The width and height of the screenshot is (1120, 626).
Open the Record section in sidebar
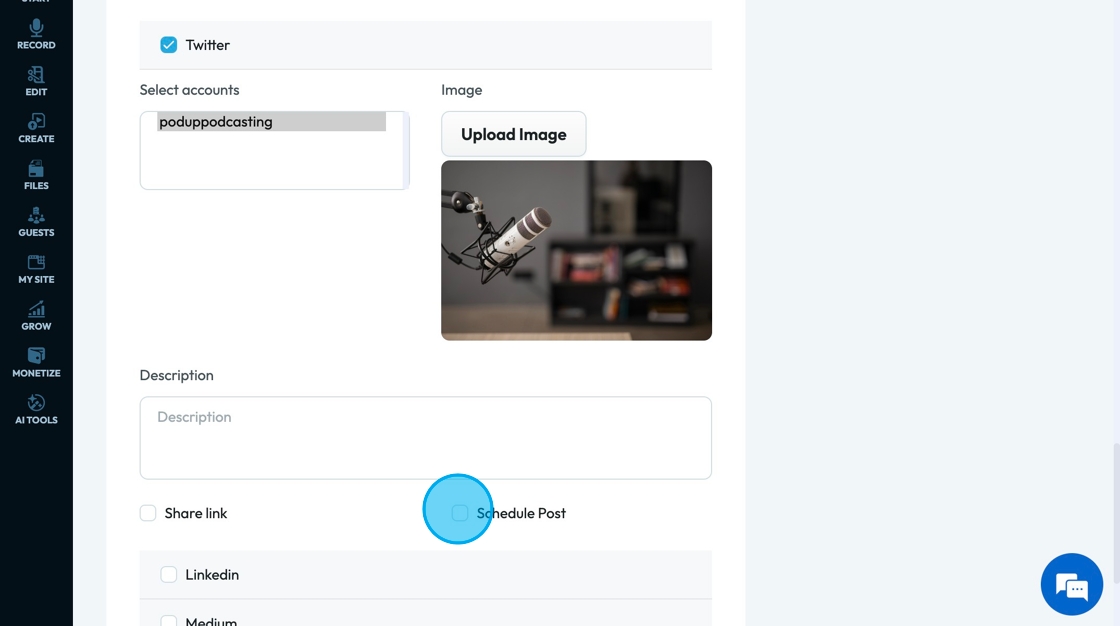click(x=36, y=34)
